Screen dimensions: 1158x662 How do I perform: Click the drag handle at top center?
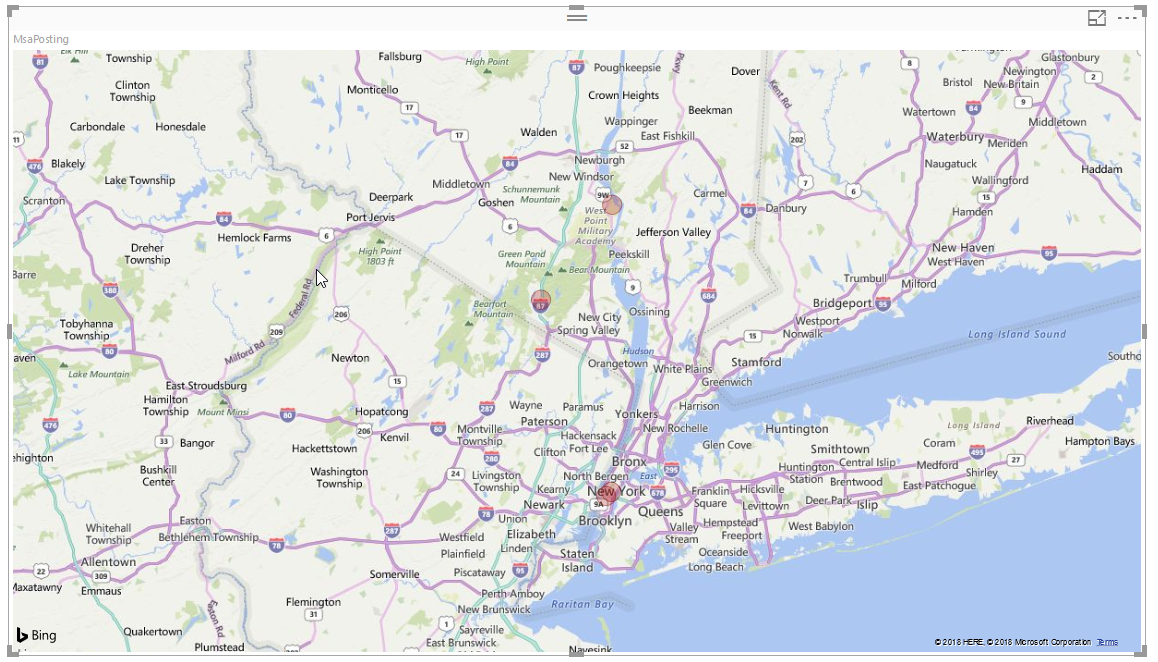pyautogui.click(x=577, y=16)
